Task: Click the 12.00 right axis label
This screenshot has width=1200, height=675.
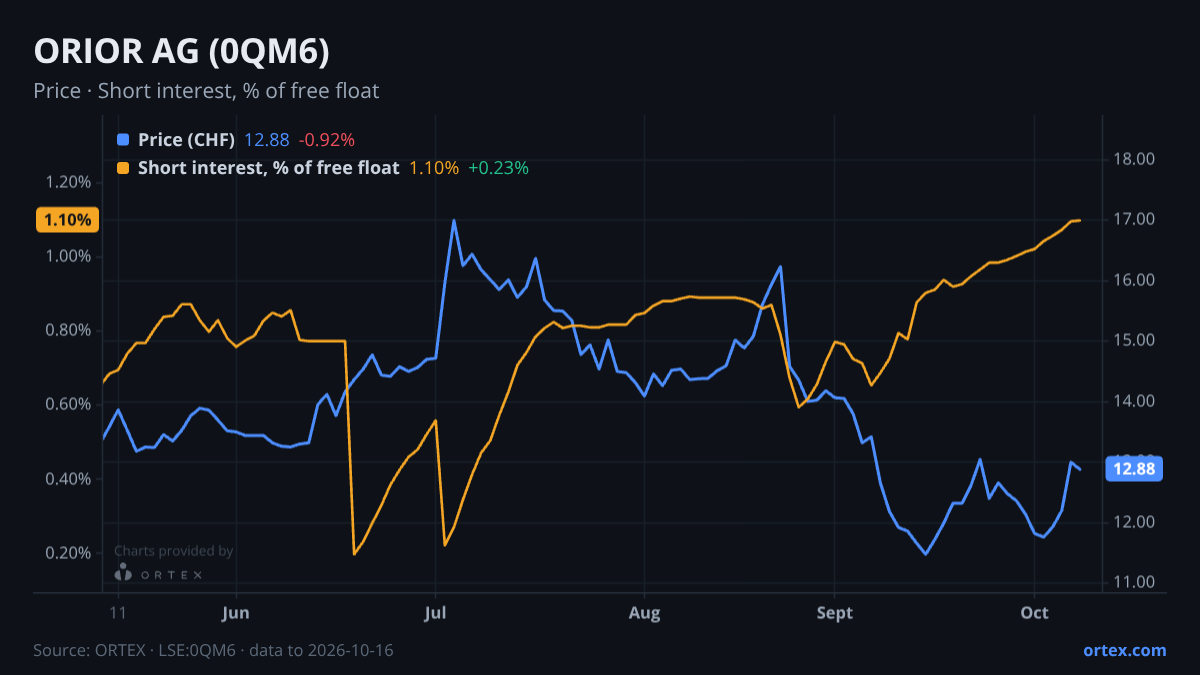Action: click(1133, 522)
